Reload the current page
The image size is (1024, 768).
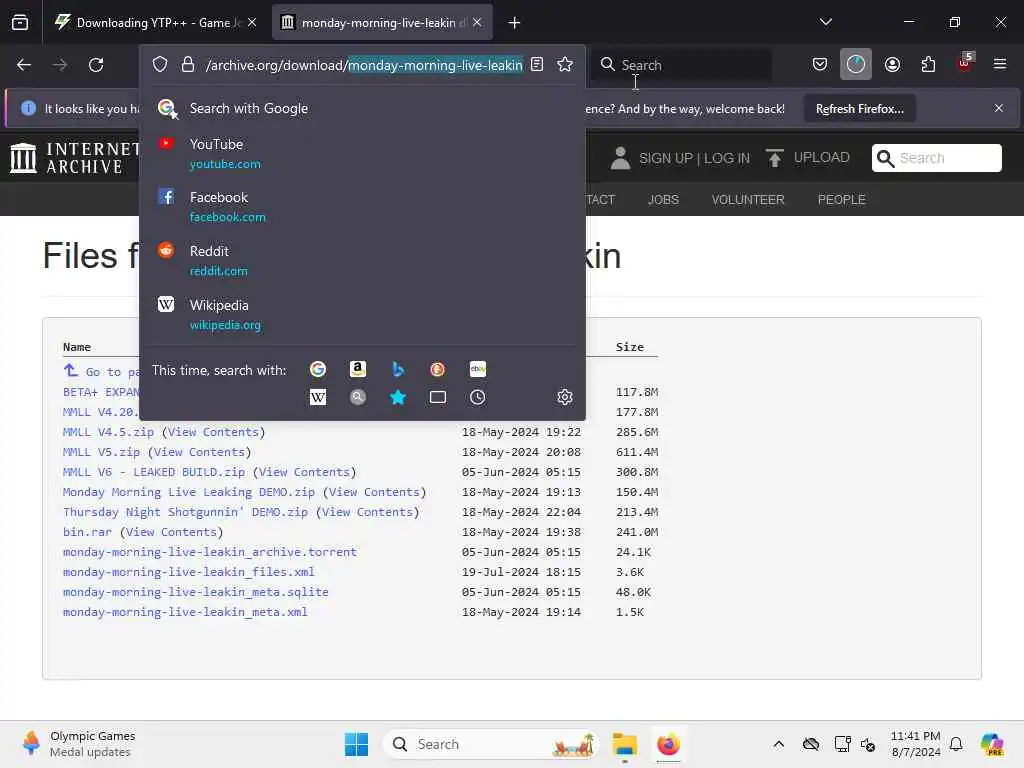pos(96,65)
